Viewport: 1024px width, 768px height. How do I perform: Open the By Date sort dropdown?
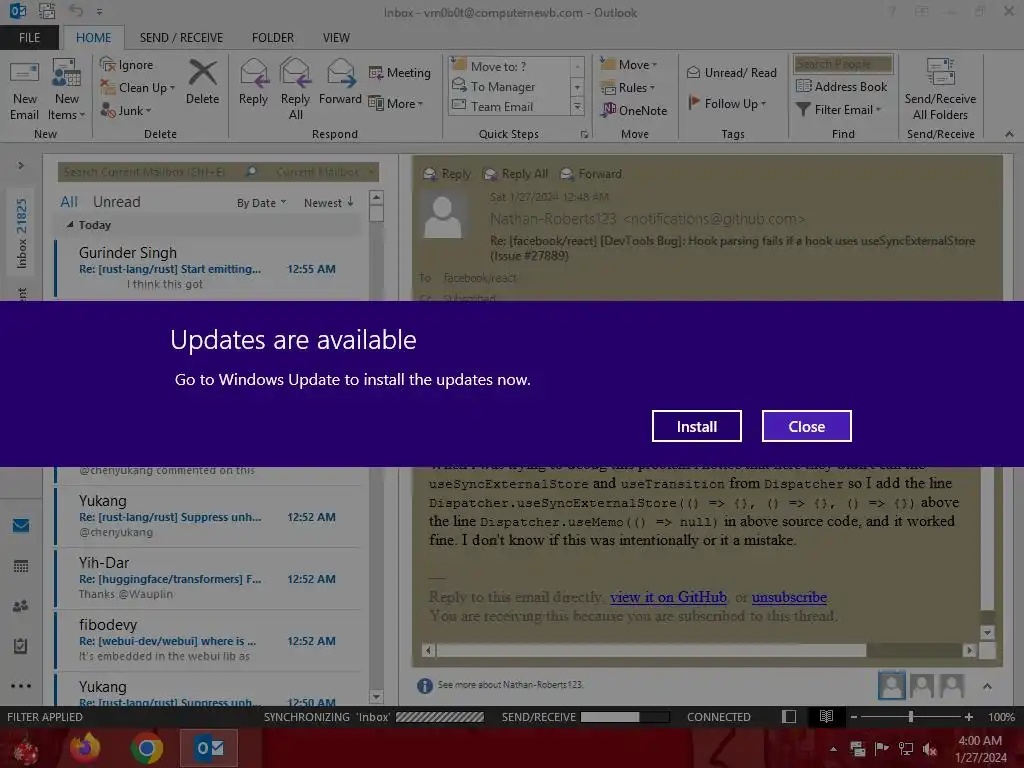[x=261, y=203]
